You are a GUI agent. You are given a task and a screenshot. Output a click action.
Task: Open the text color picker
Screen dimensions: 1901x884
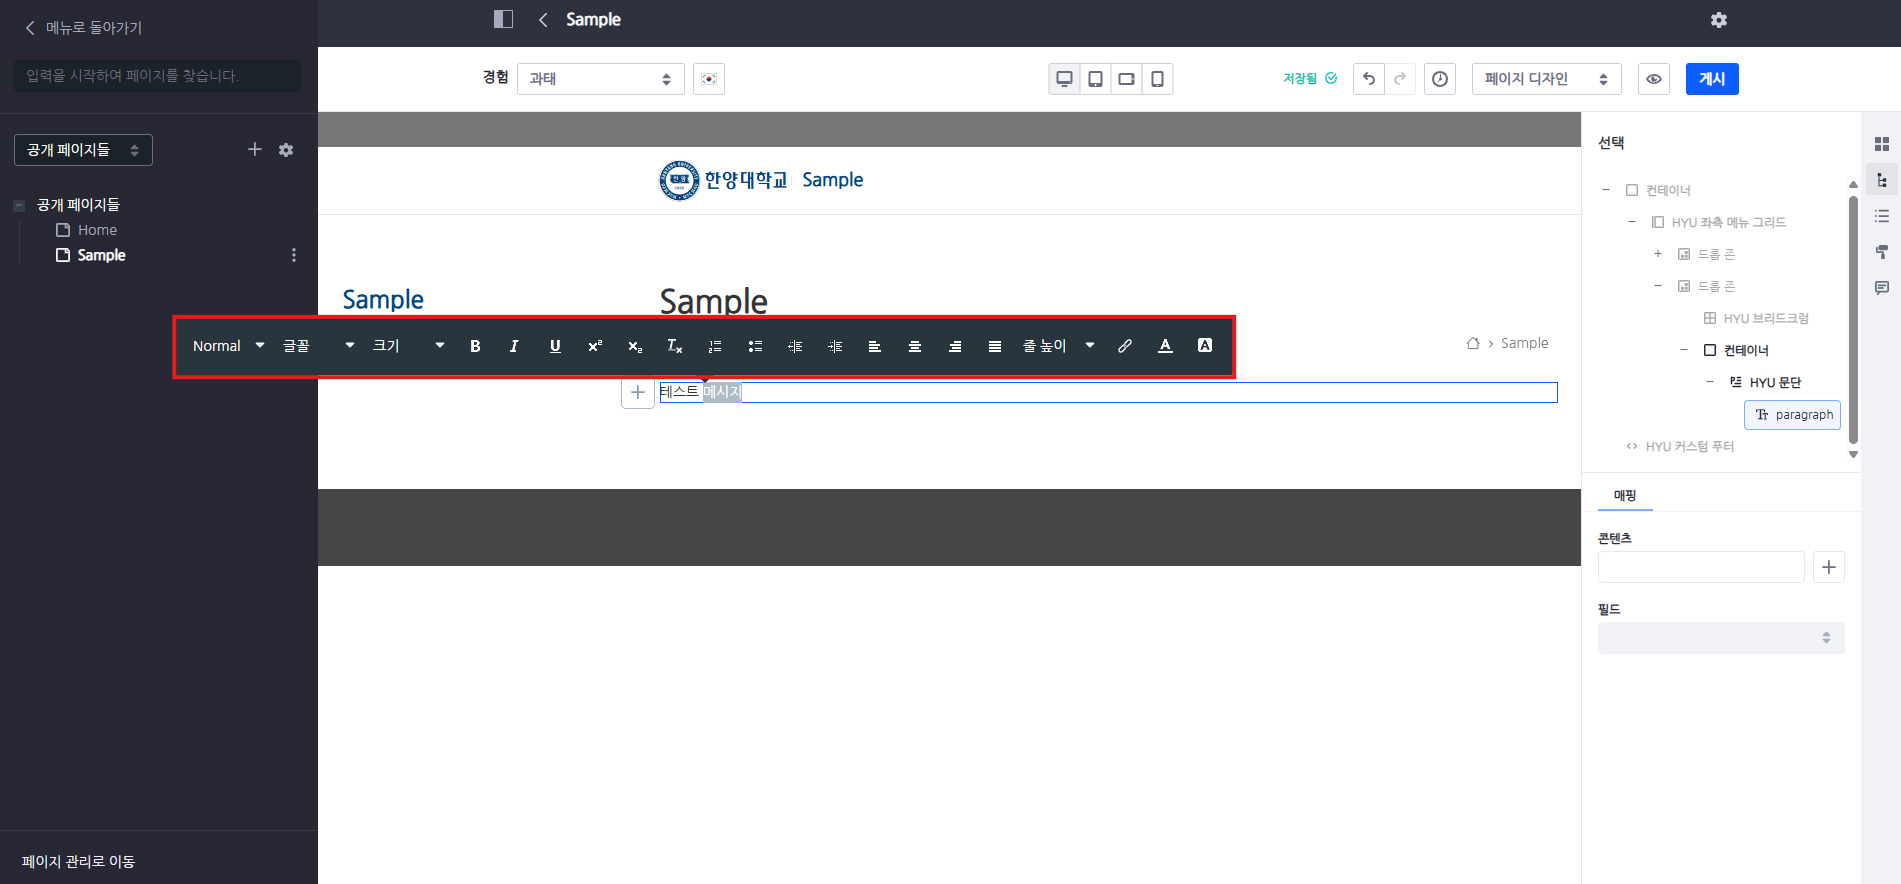coord(1165,346)
